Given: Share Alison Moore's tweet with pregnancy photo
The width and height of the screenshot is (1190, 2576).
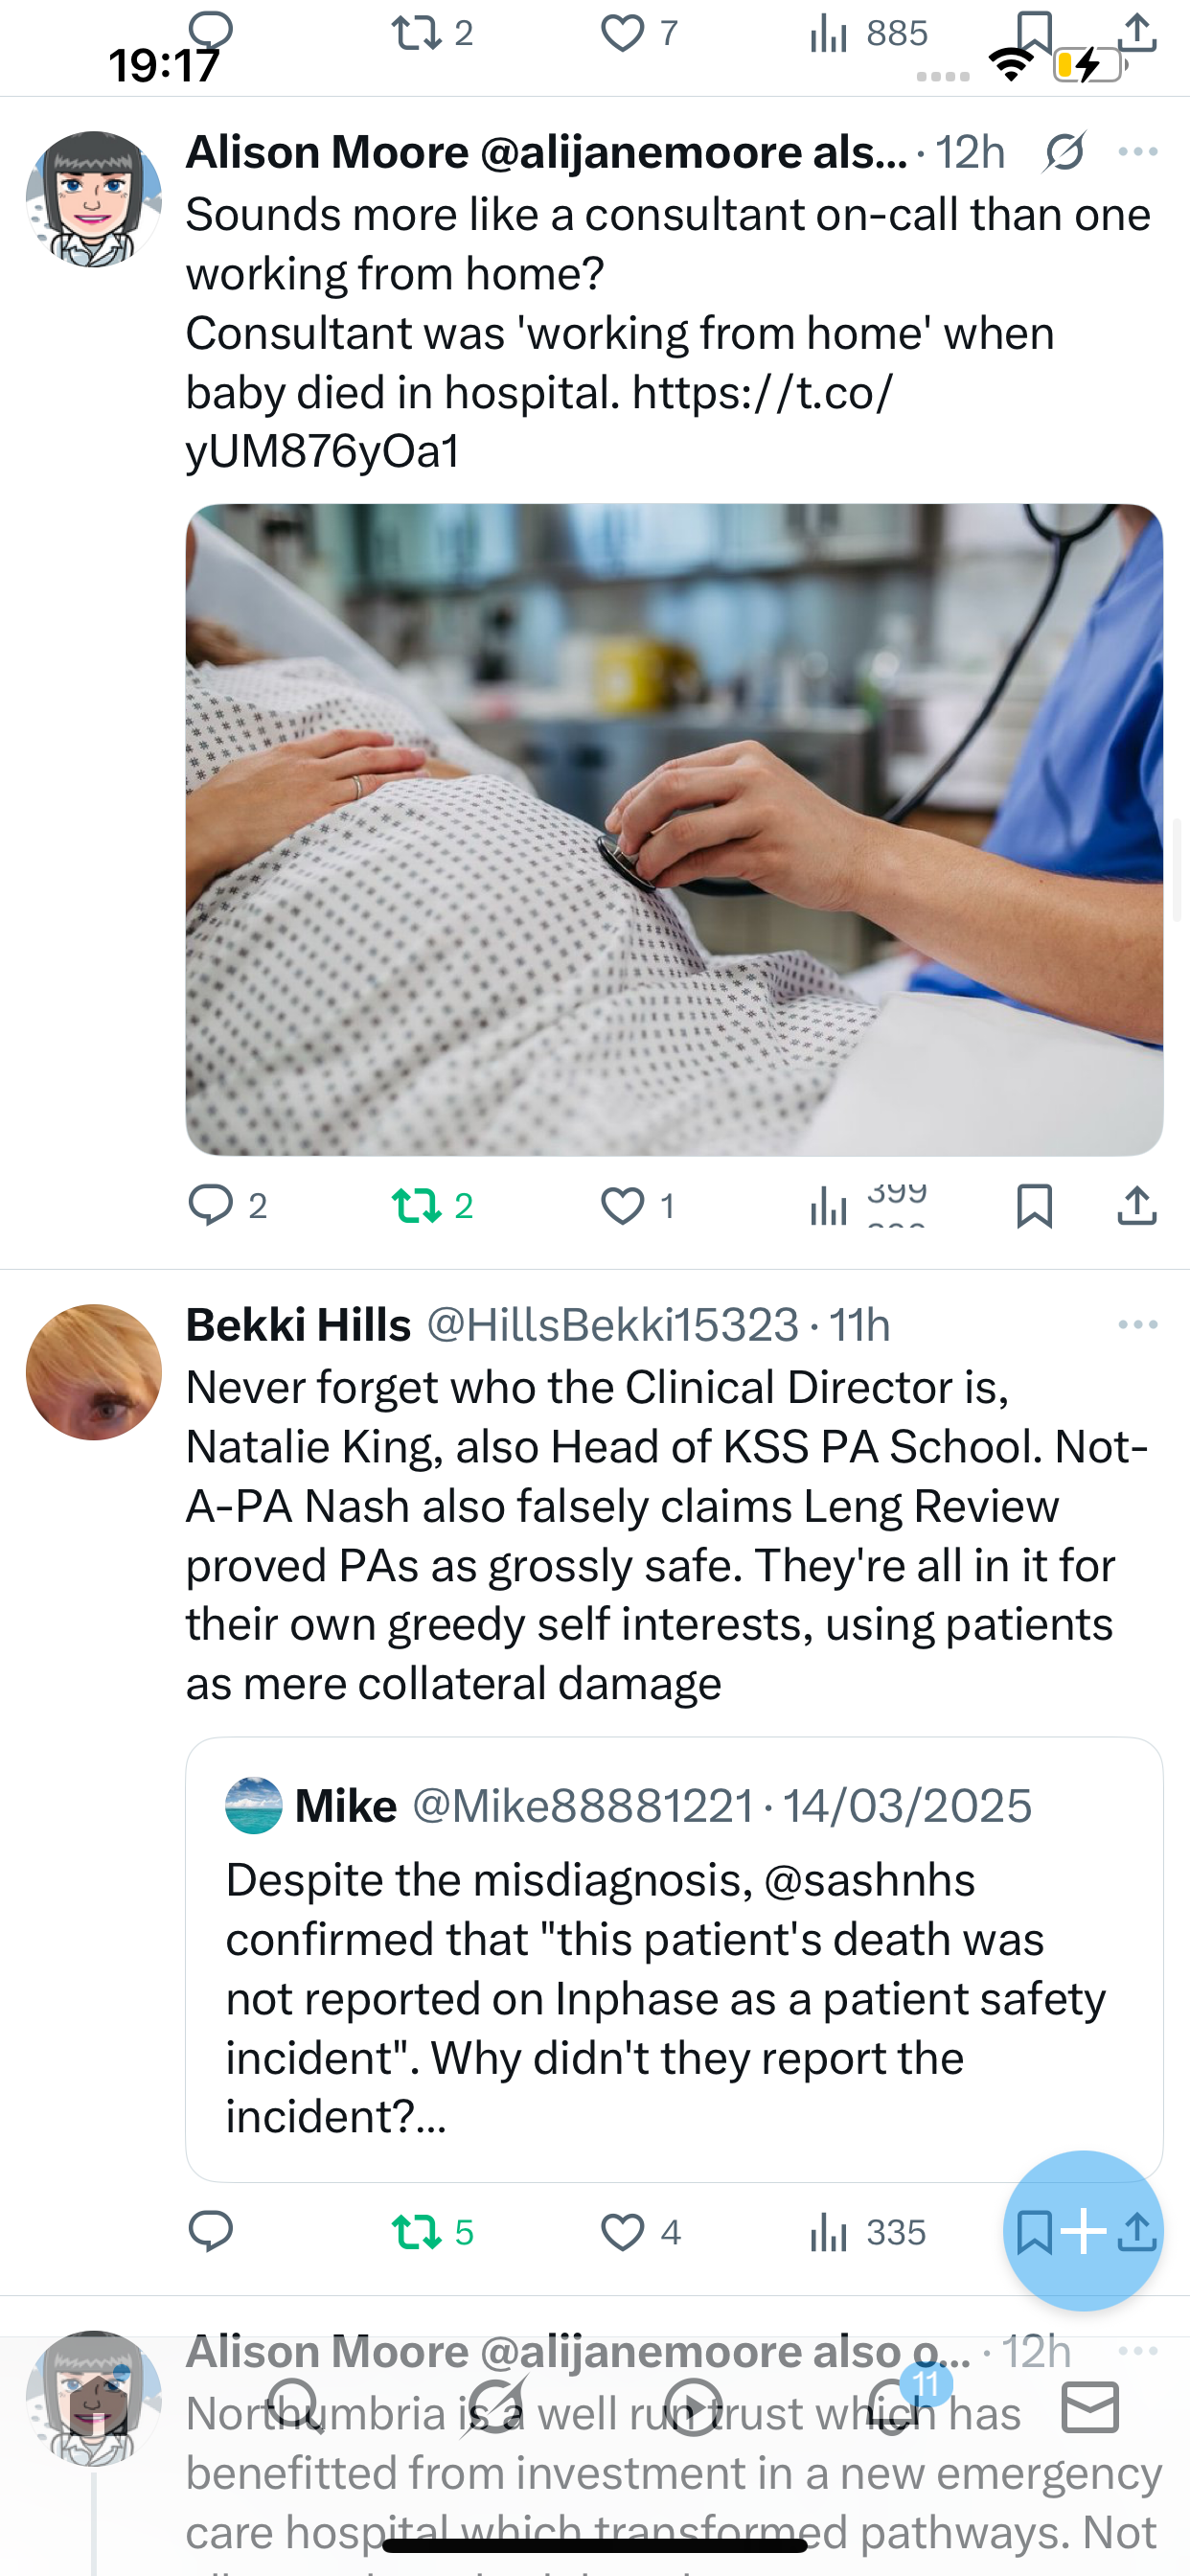Looking at the screenshot, I should point(1137,1205).
